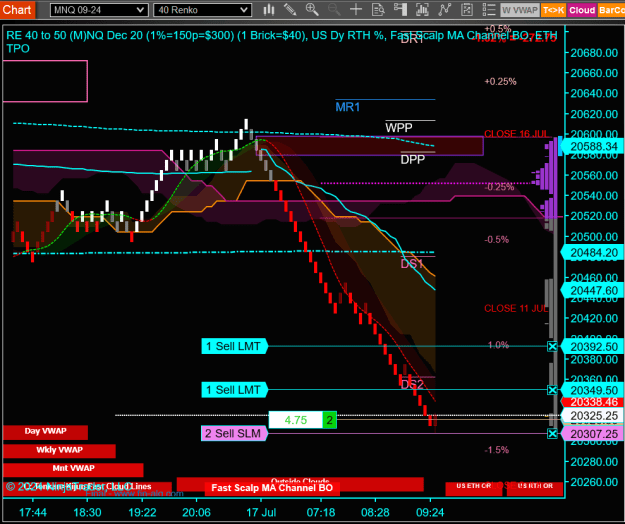
Task: Click the CLOSE 16 JUL label
Action: [517, 134]
